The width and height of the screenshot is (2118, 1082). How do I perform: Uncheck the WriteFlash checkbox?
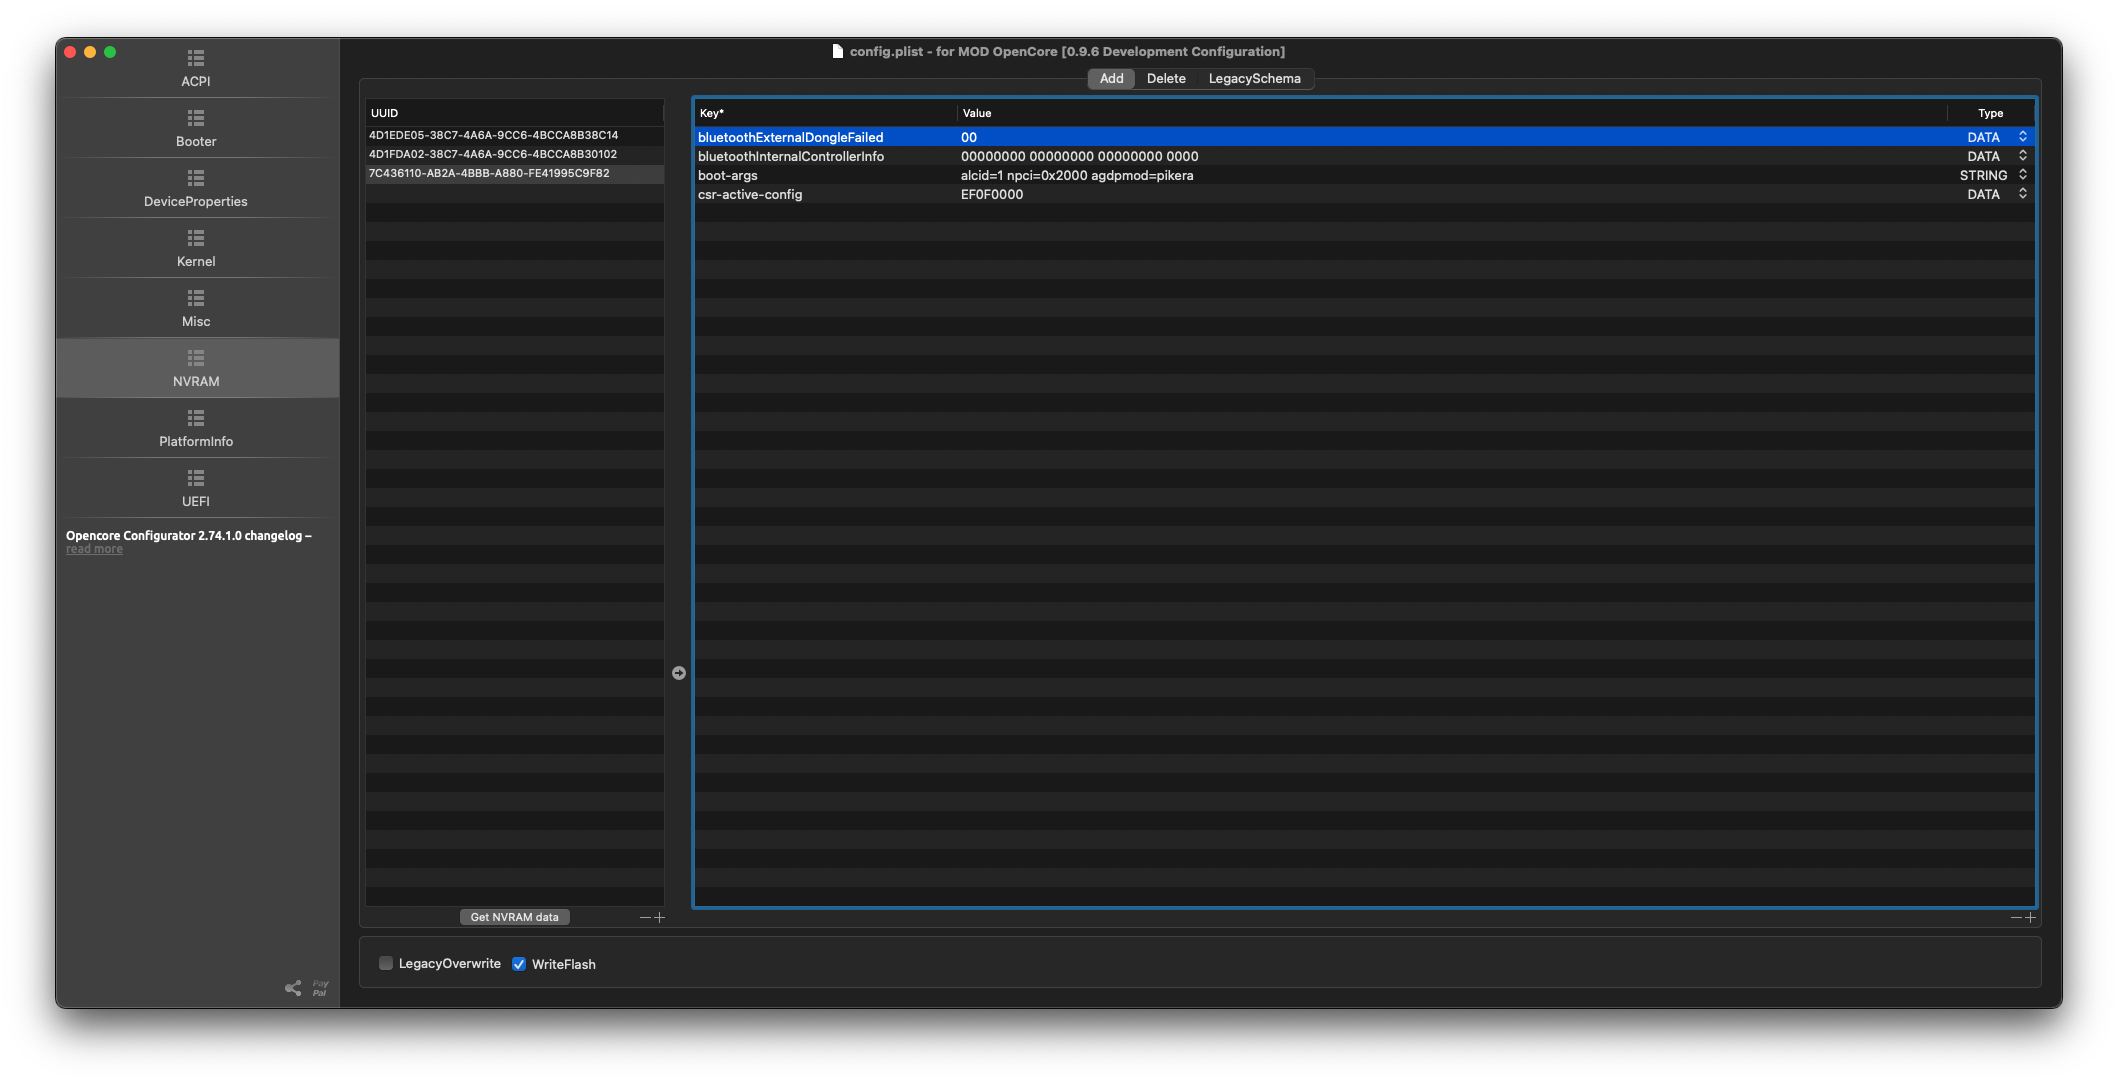[519, 964]
